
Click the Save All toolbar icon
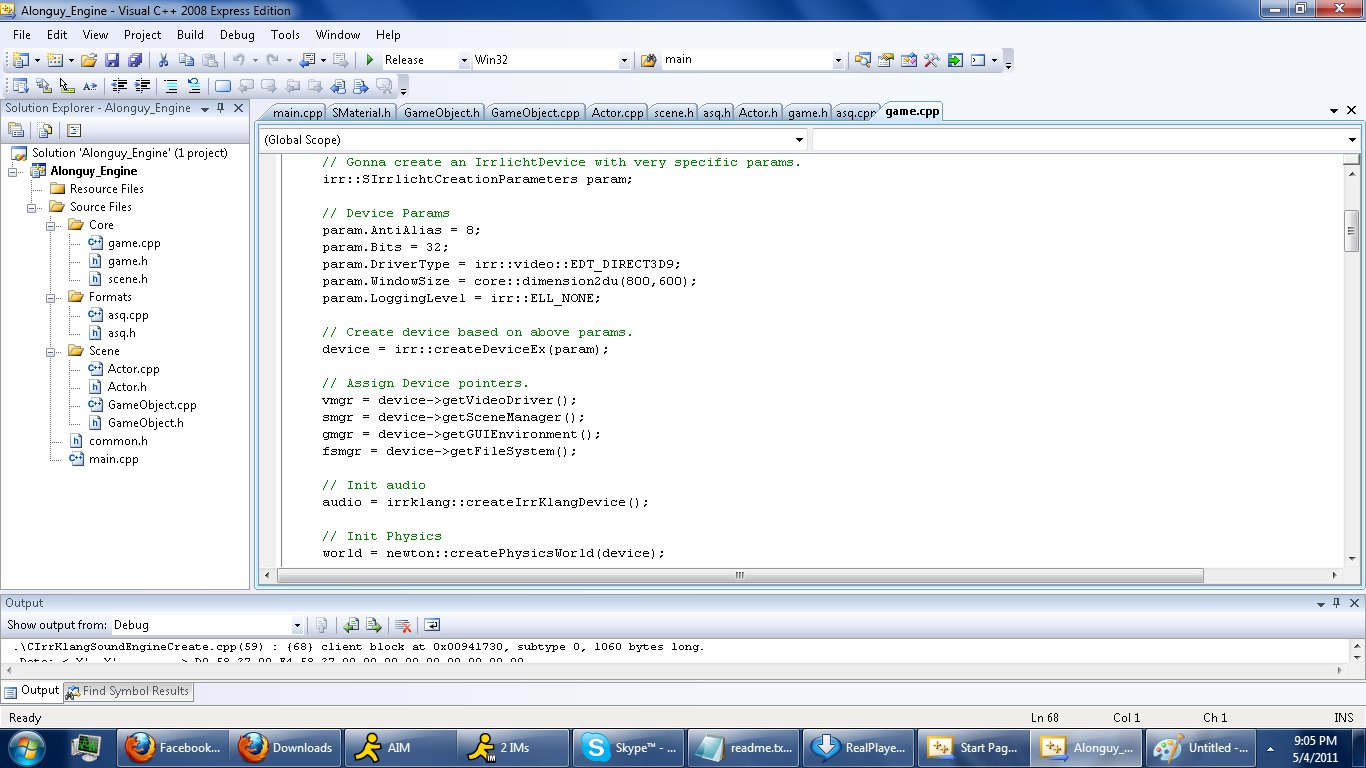click(134, 60)
